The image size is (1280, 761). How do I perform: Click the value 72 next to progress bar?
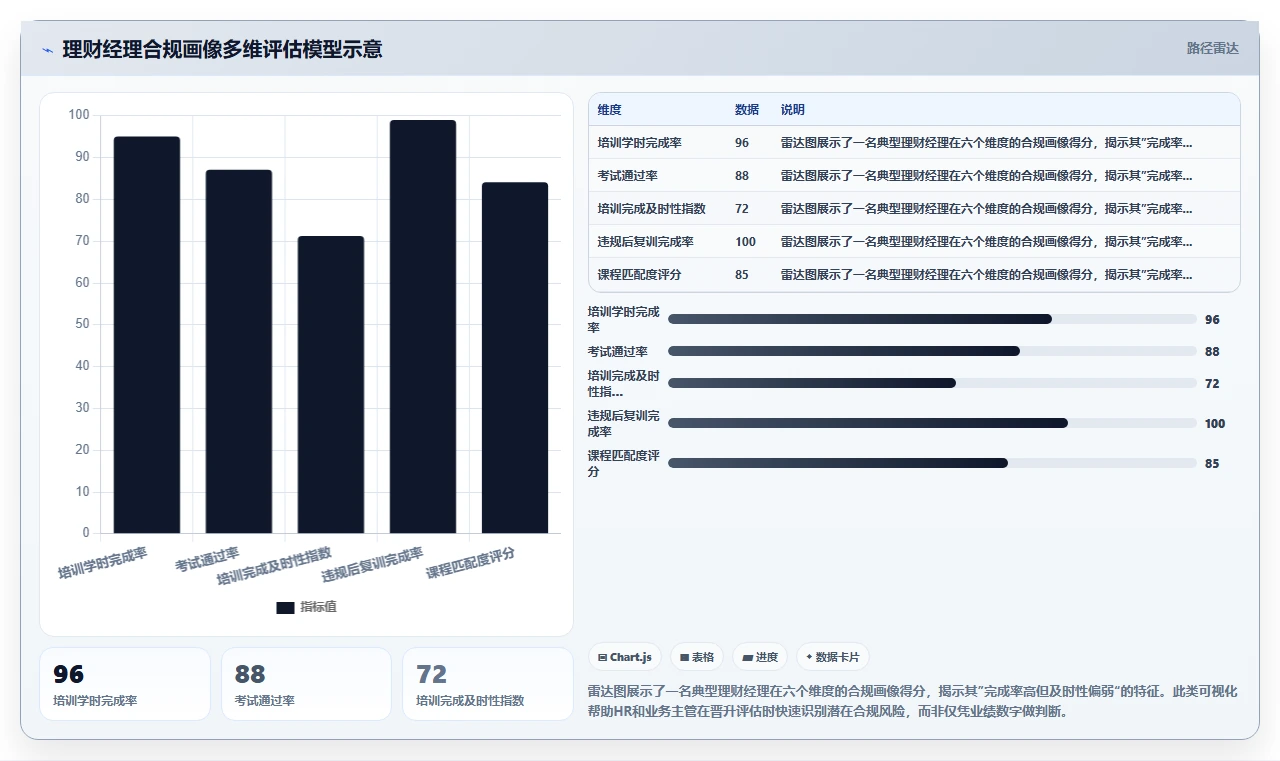pyautogui.click(x=1212, y=384)
